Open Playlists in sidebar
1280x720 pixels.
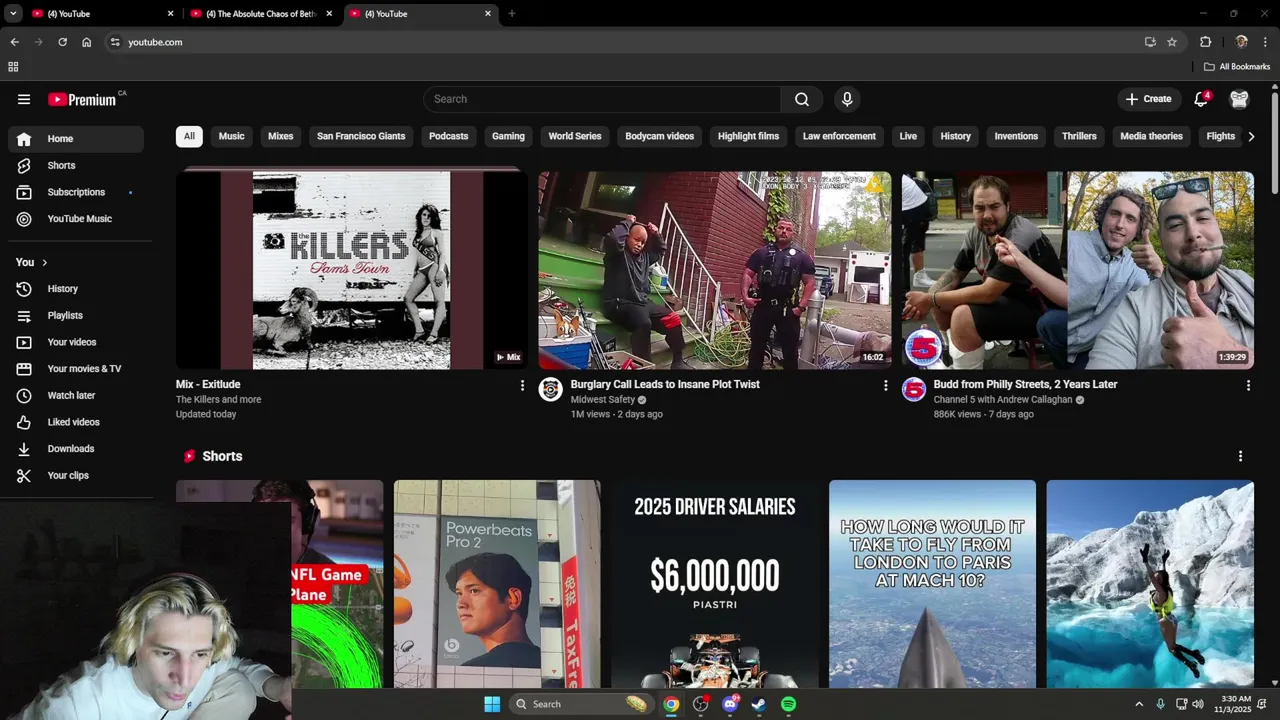76,315
